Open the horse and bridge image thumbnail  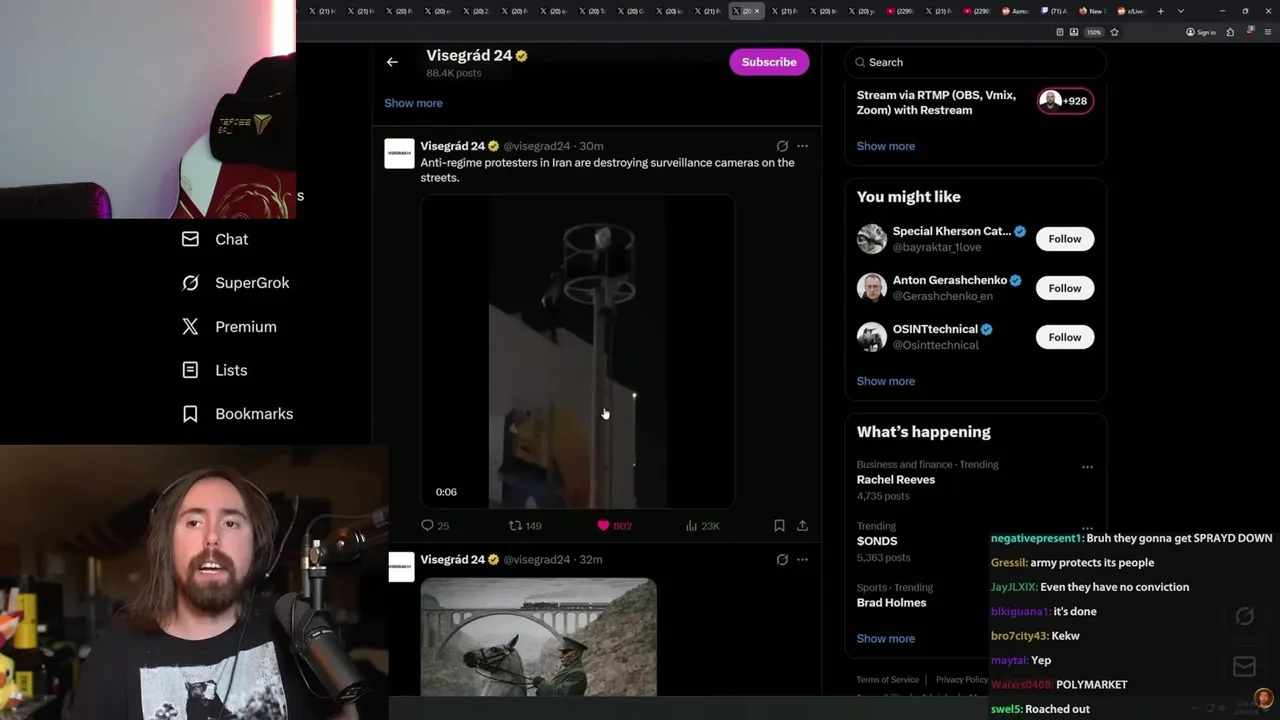538,637
